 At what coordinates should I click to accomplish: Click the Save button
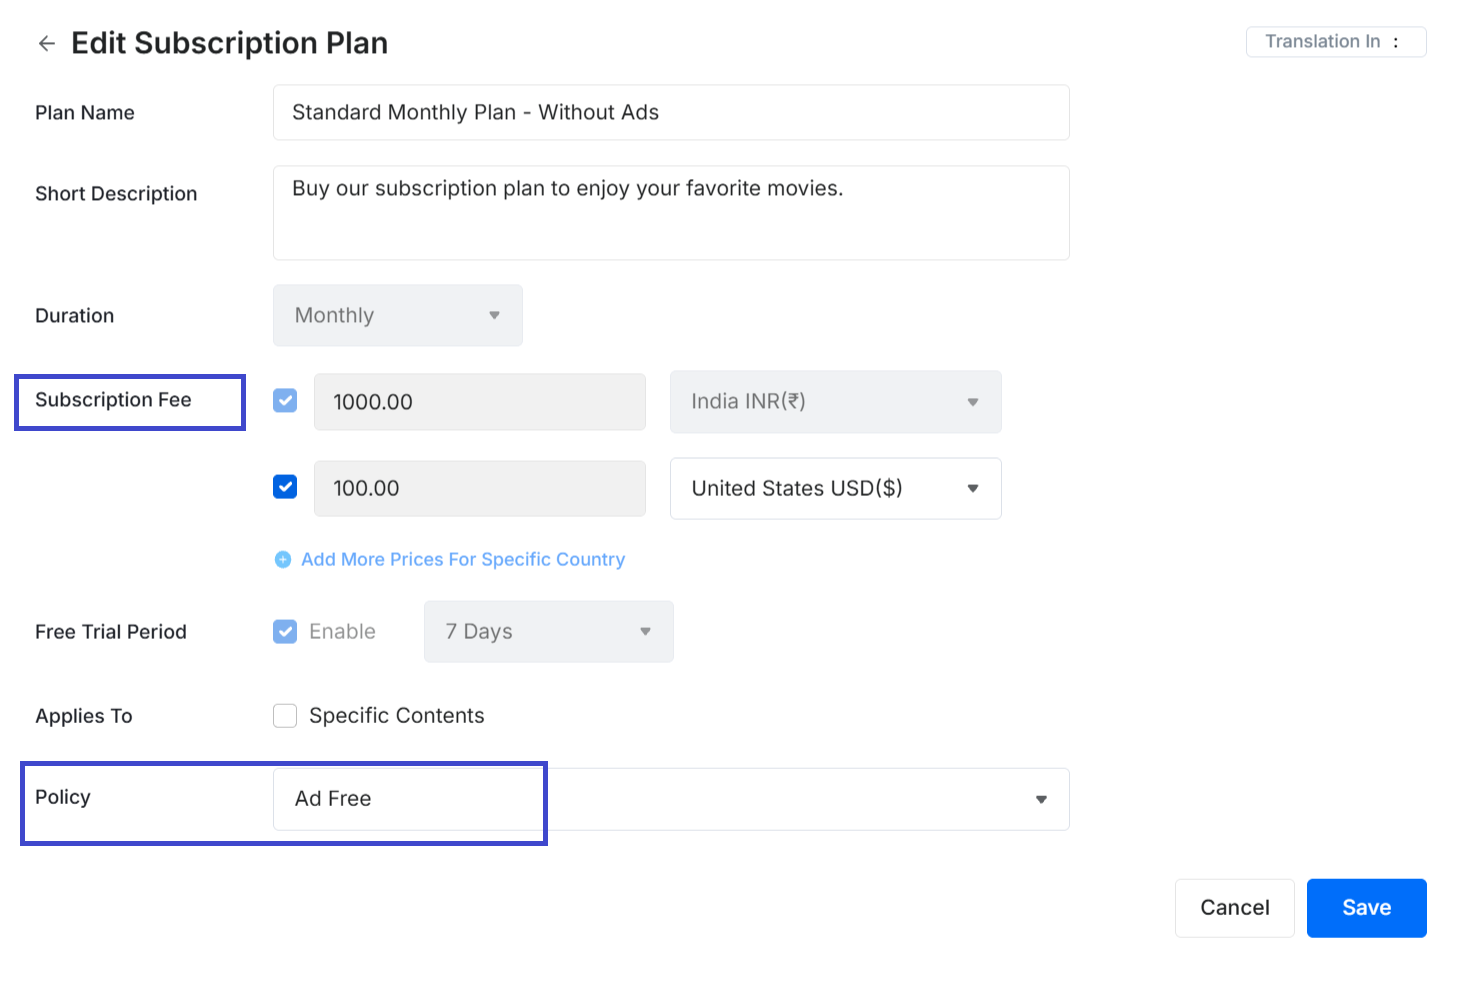click(x=1366, y=908)
